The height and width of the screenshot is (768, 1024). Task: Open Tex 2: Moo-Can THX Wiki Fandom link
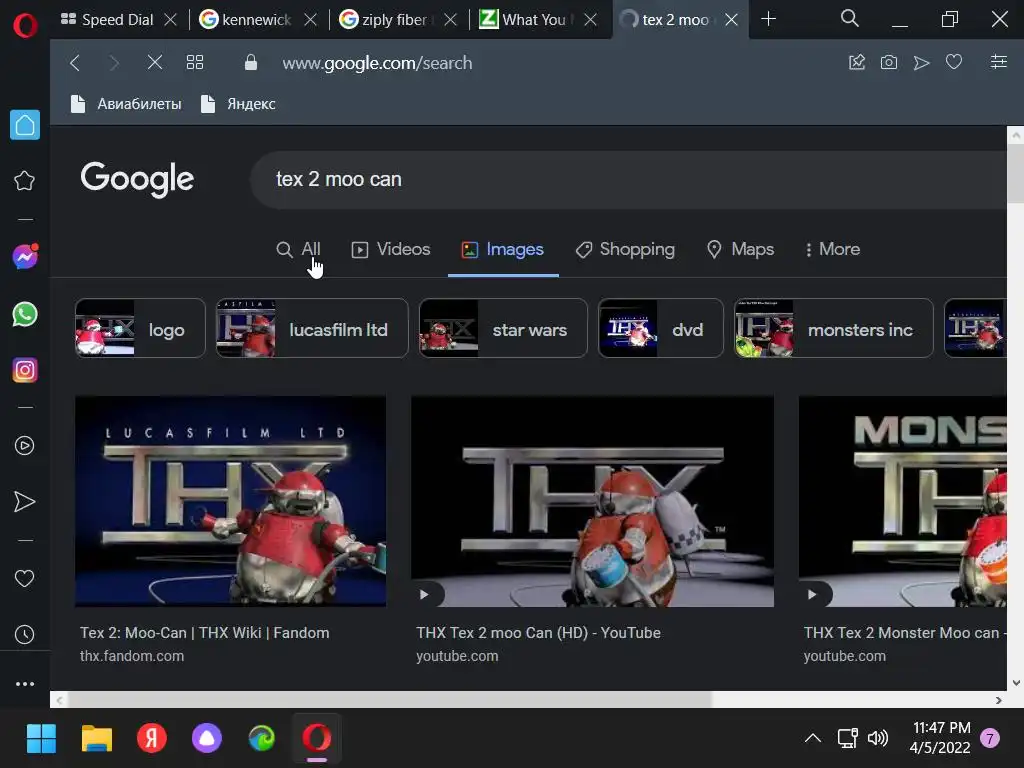click(204, 633)
